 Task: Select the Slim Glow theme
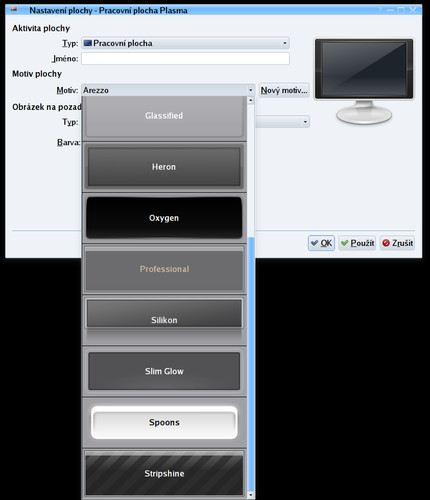[x=164, y=371]
